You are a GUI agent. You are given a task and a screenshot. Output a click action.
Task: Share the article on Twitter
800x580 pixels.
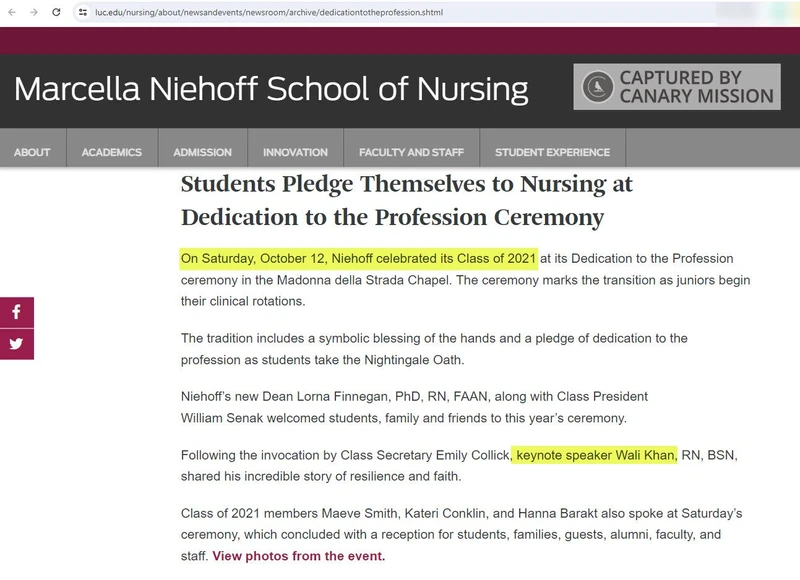point(17,344)
